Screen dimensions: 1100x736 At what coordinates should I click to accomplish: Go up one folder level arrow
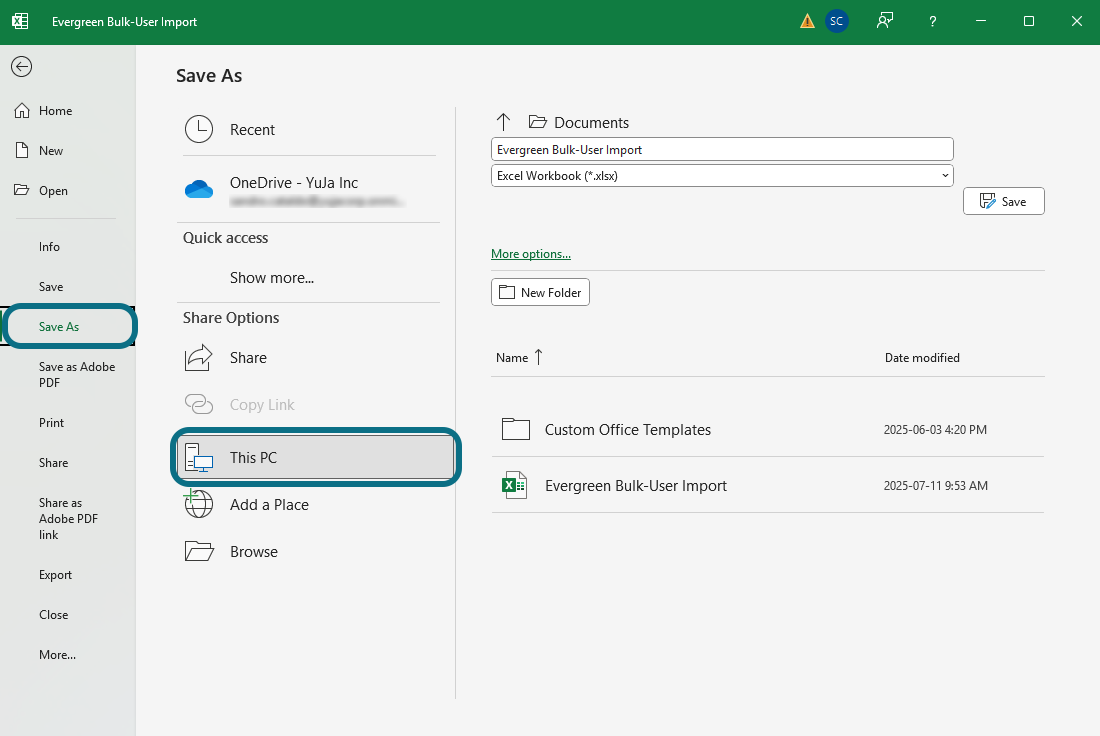point(504,122)
